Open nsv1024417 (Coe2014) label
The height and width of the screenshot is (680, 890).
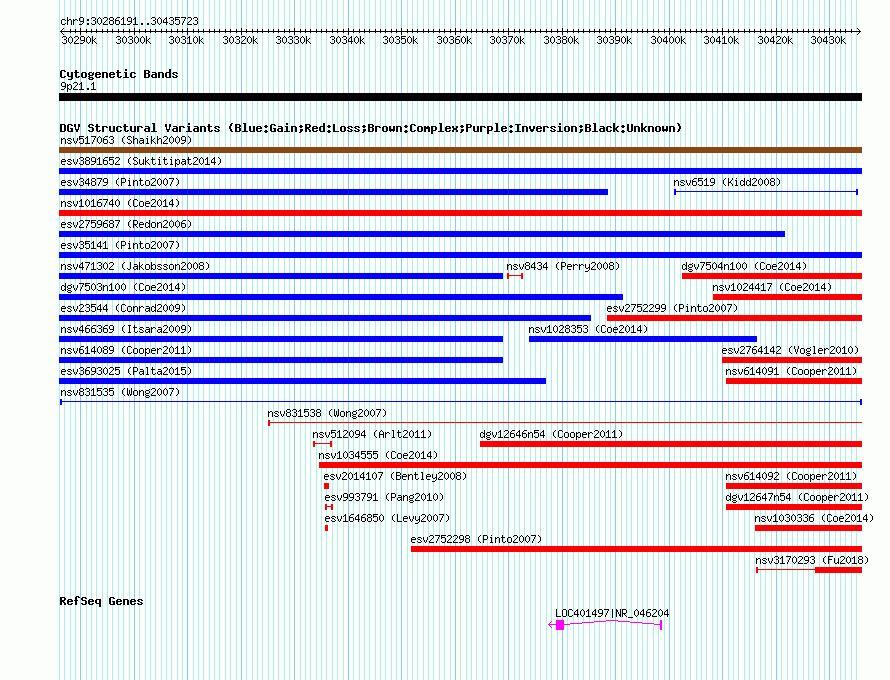[772, 287]
